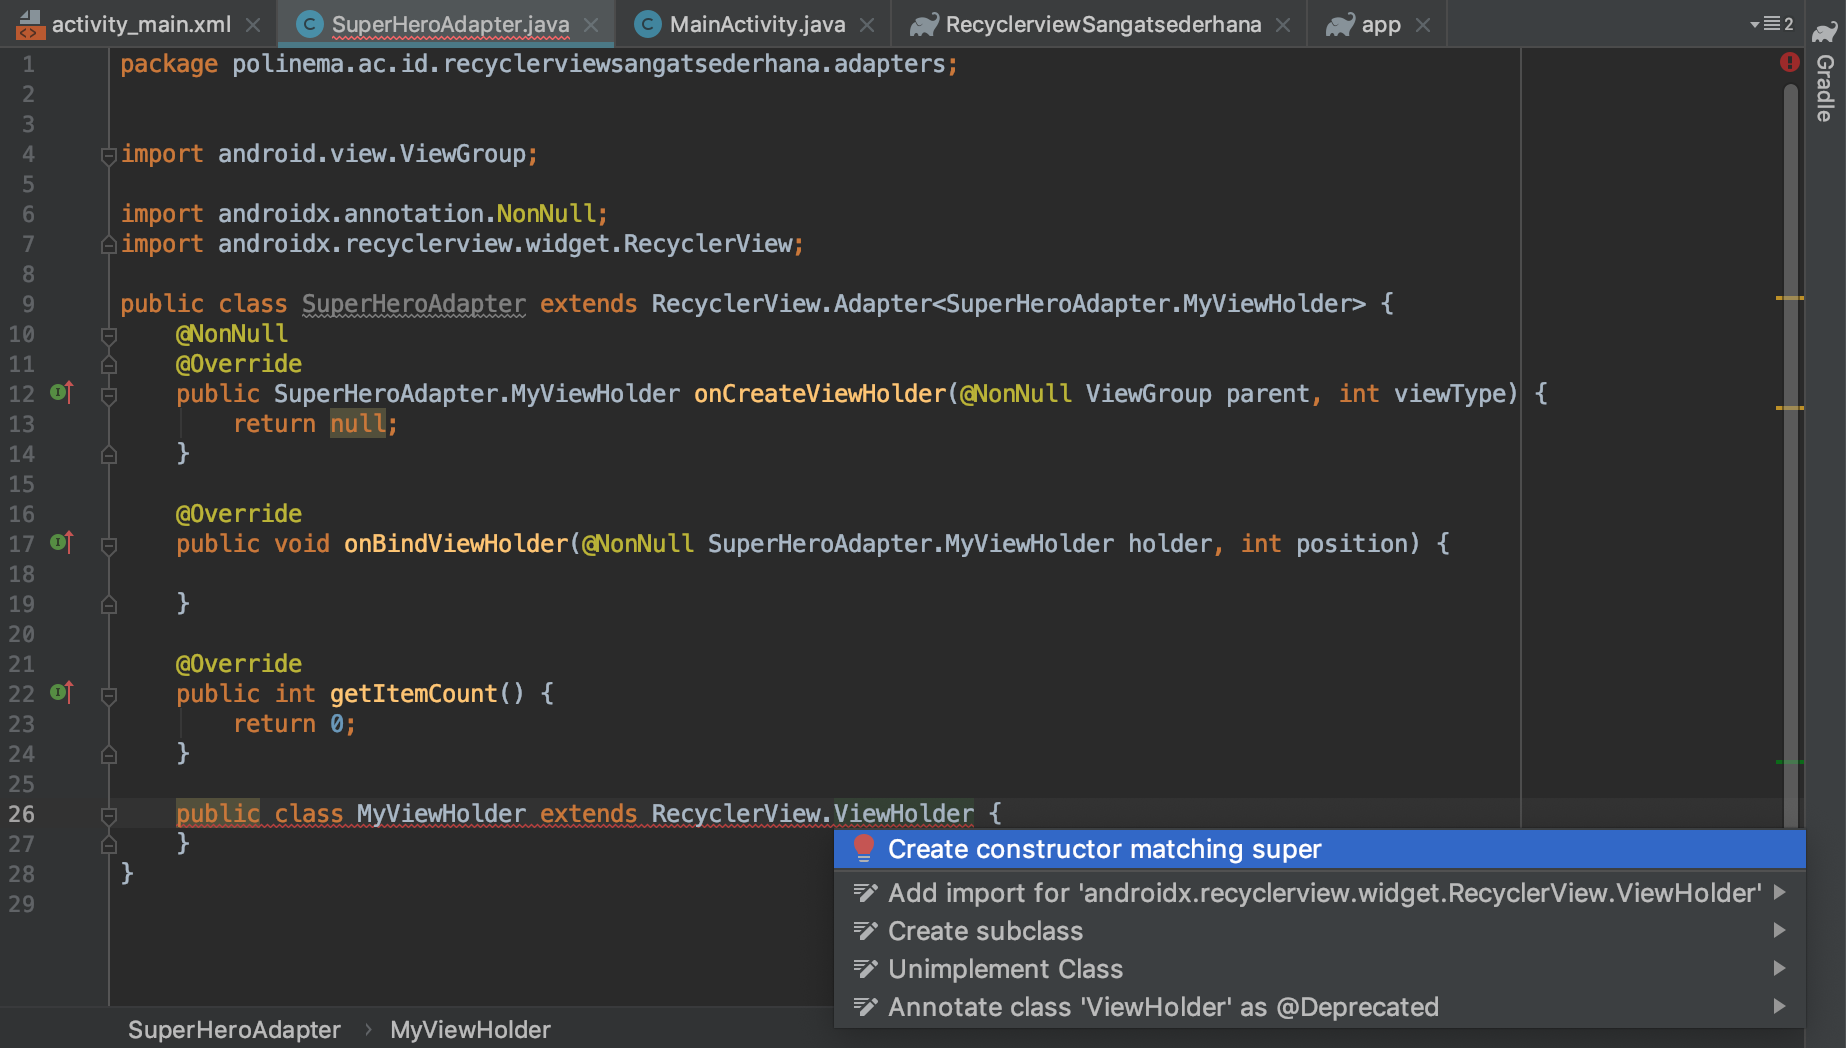Click the red bulb quick-fix icon
The image size is (1846, 1048).
(x=863, y=849)
